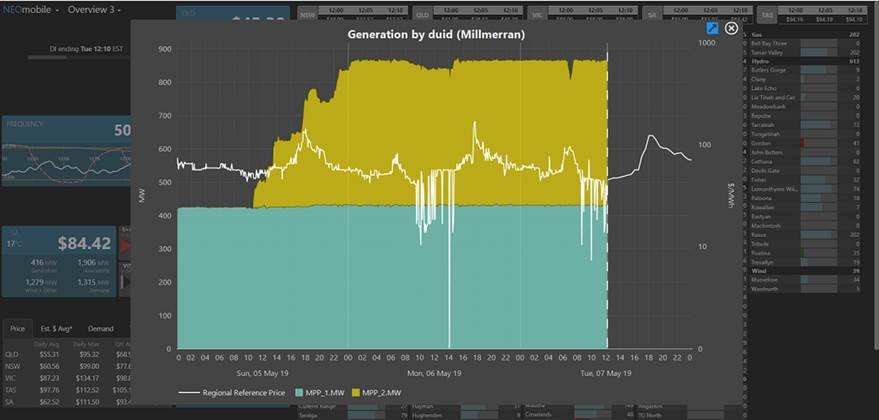Close the Generation by duid chart dialog
This screenshot has height=420, width=879.
(x=731, y=29)
